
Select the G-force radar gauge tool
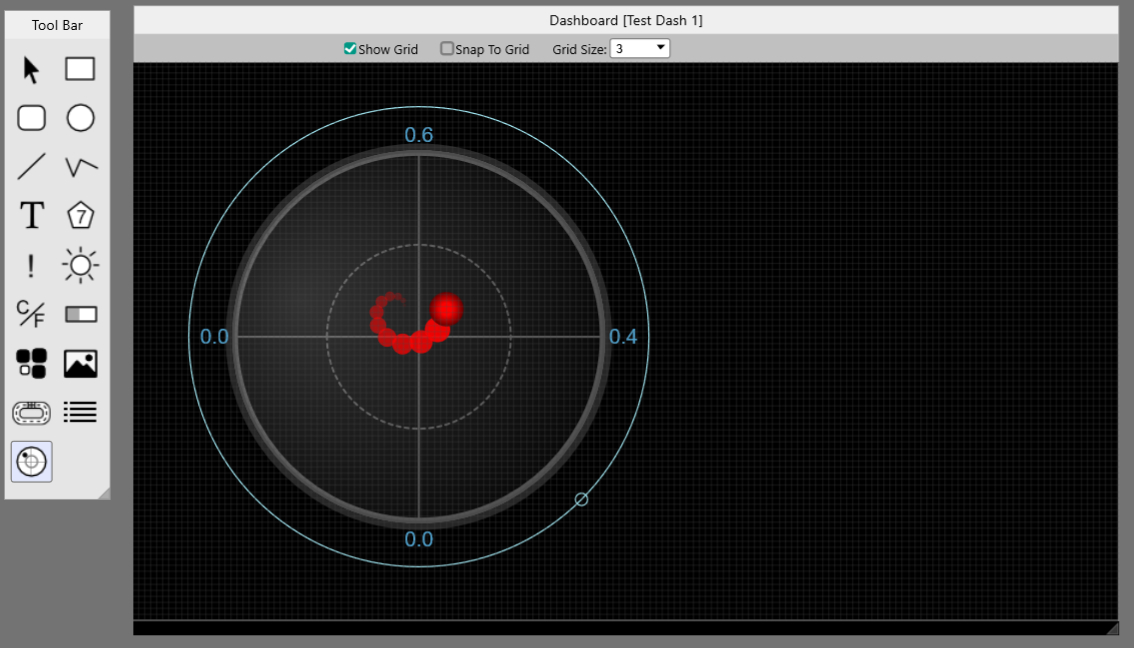[32, 461]
